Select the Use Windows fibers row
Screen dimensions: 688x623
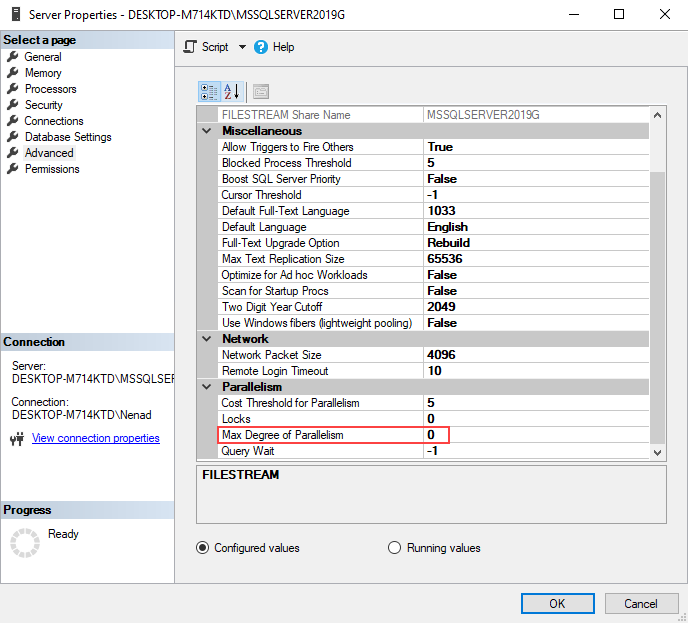433,323
